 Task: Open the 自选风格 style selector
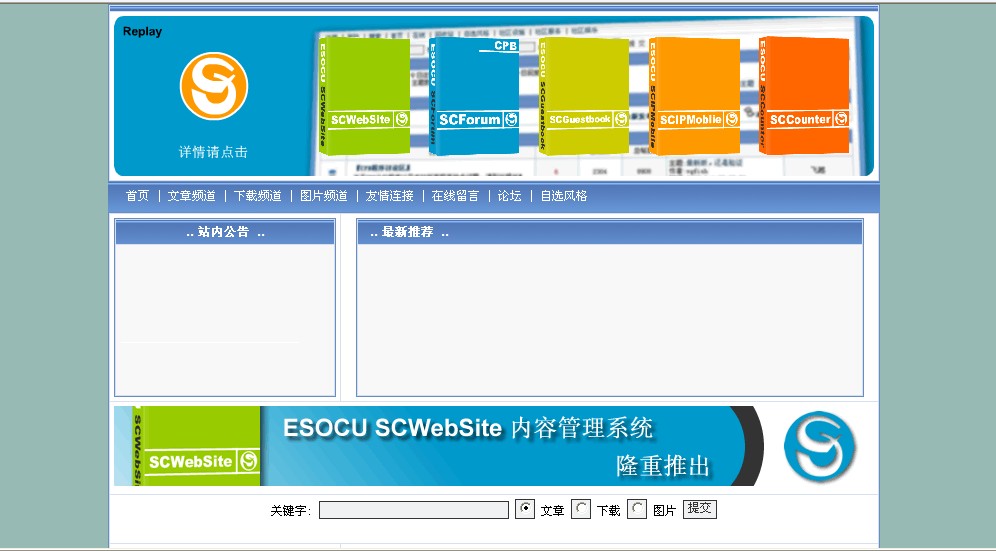point(563,196)
